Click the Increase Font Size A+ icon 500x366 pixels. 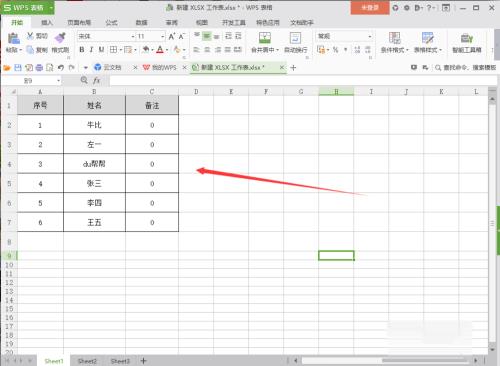tap(172, 36)
